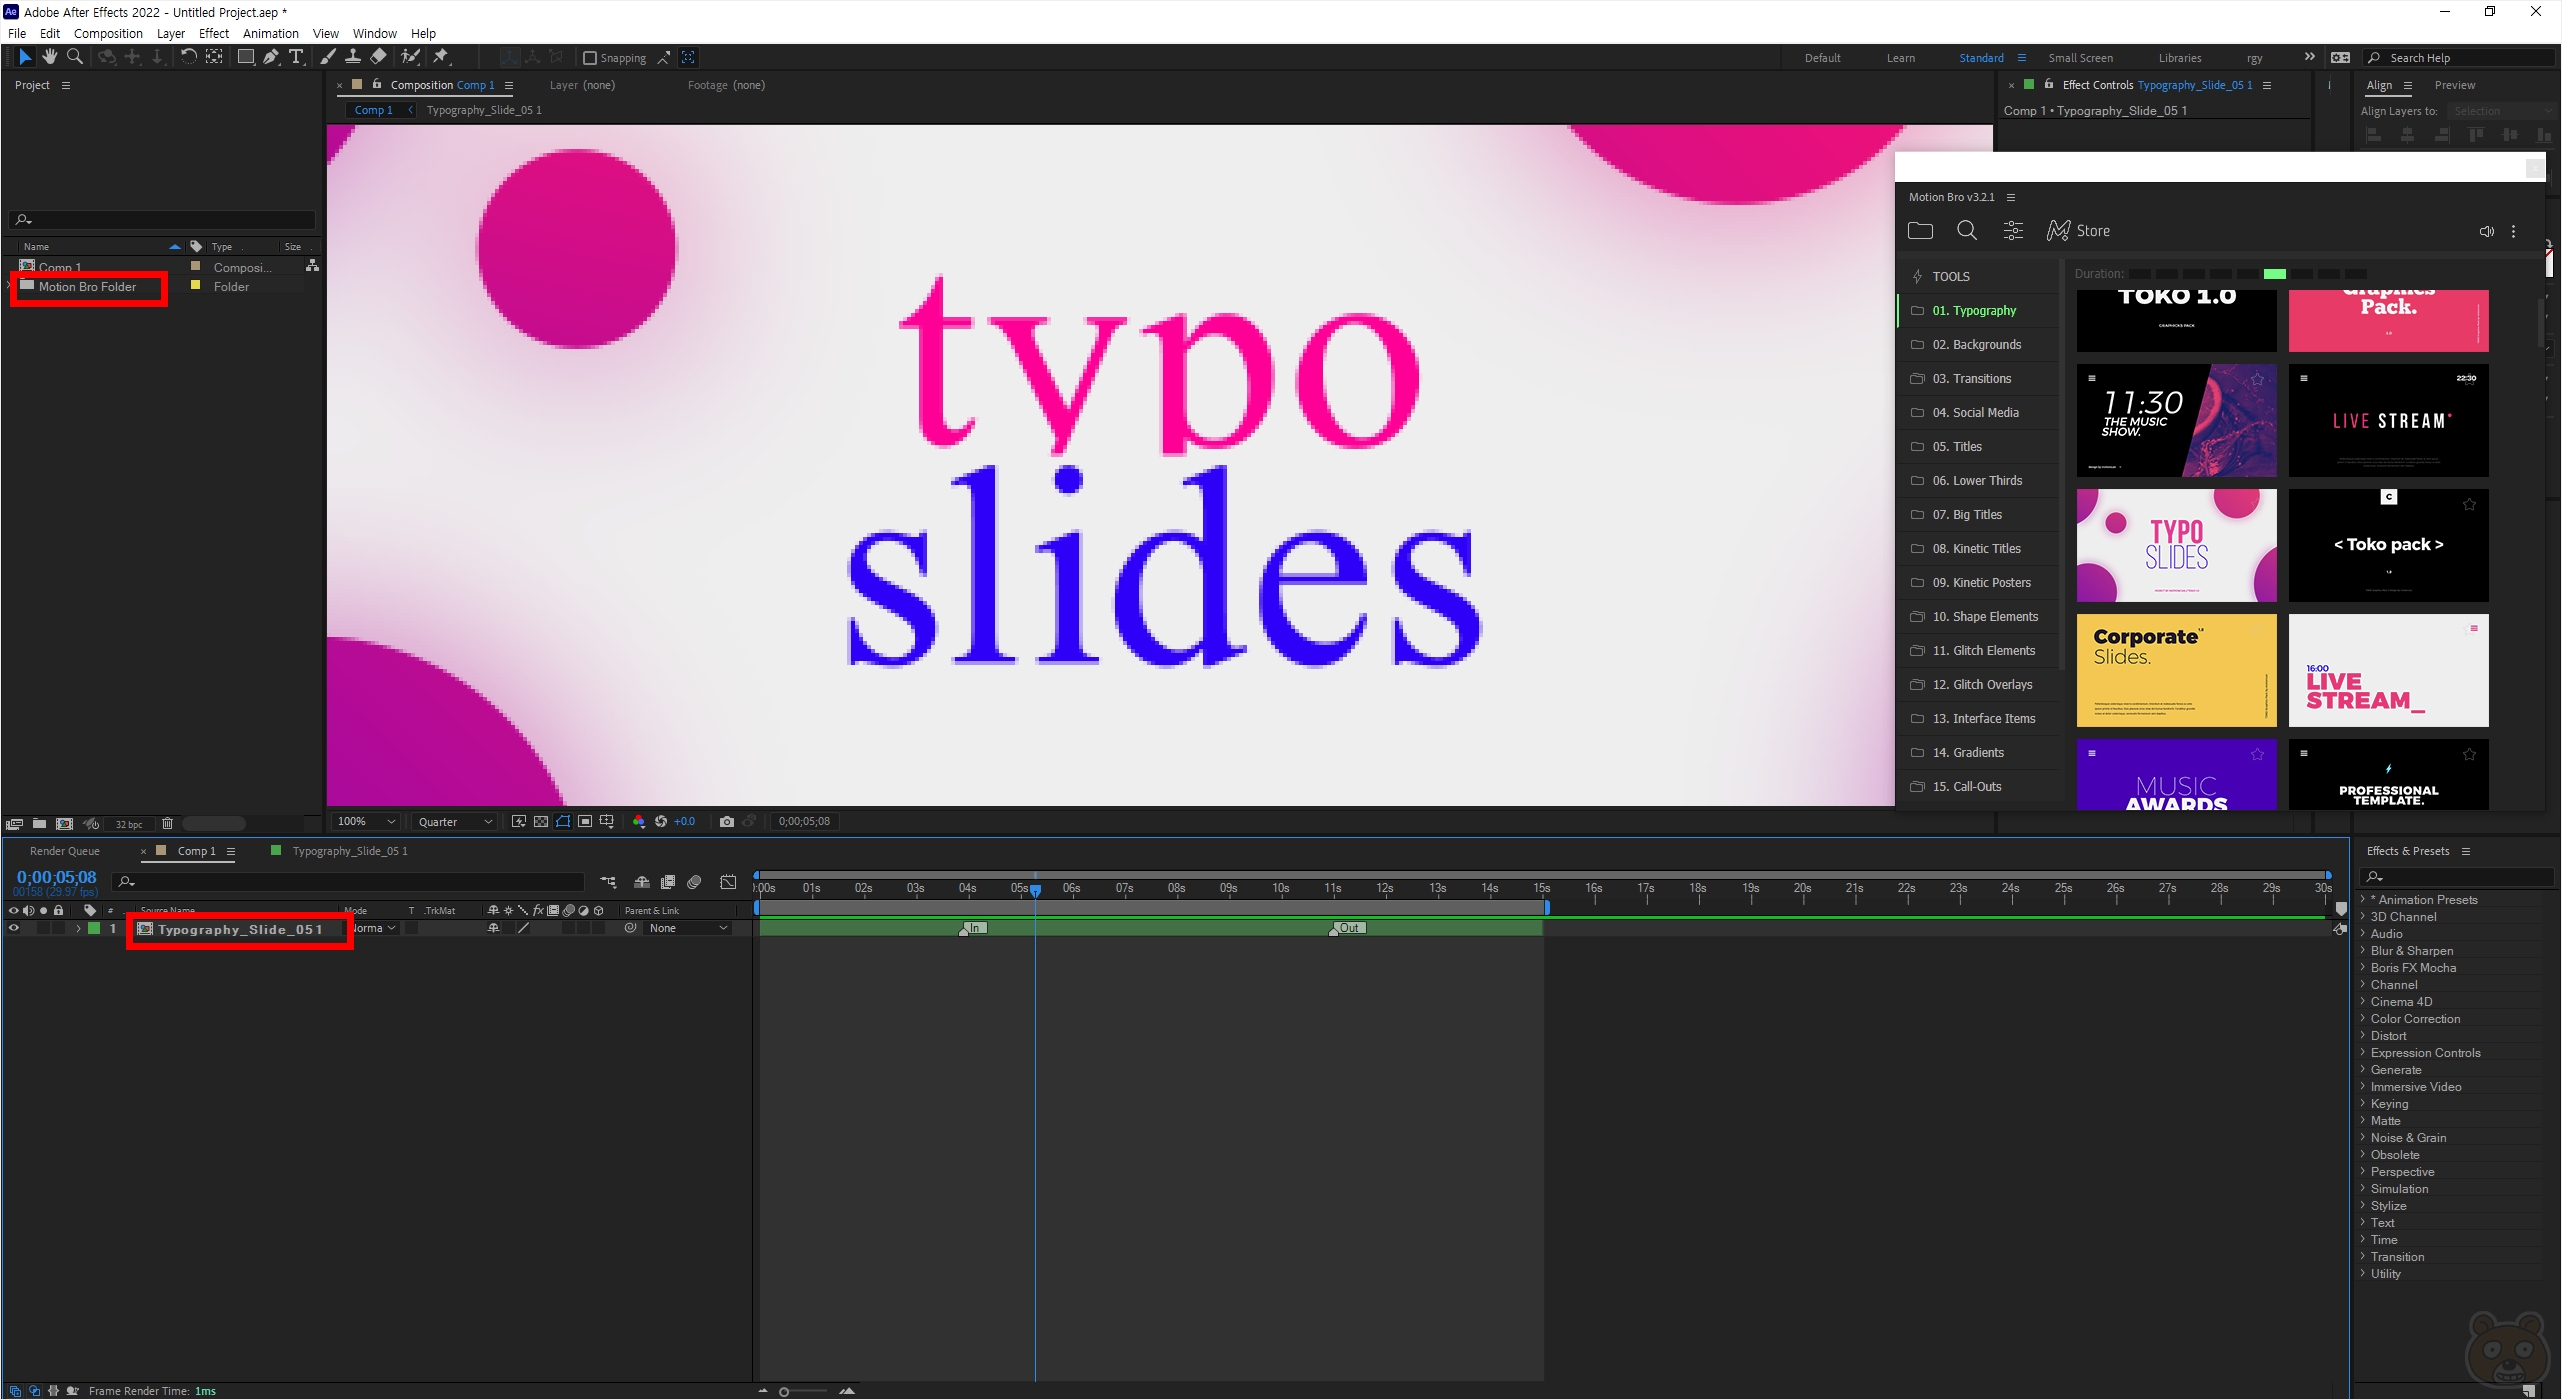Toggle transparency grid in viewer
Viewport: 2562px width, 1400px height.
tap(541, 822)
